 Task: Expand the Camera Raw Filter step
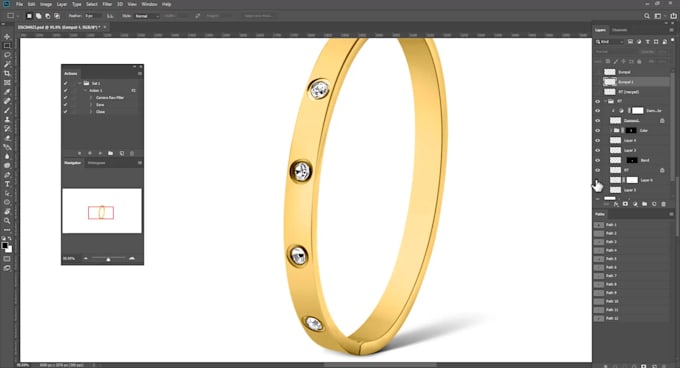91,98
